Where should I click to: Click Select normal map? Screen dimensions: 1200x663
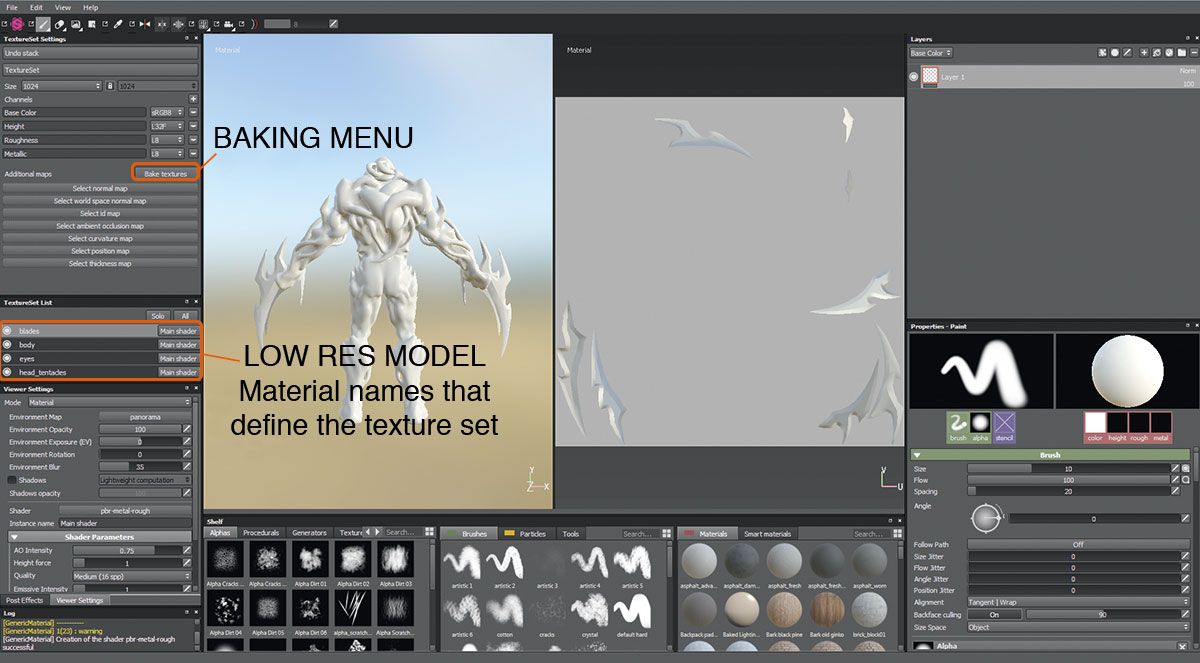click(100, 188)
